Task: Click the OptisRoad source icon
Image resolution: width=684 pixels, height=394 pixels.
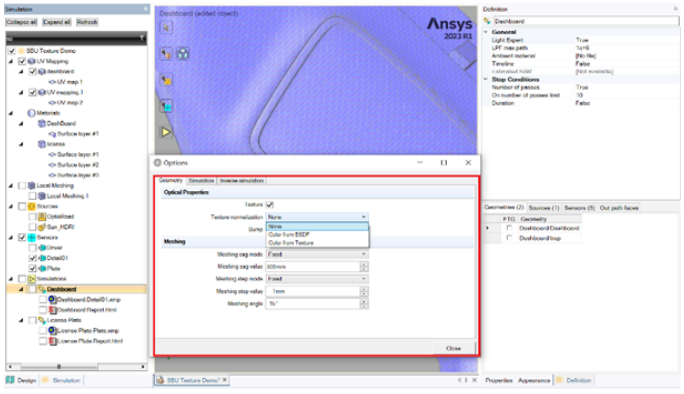Action: (42, 216)
